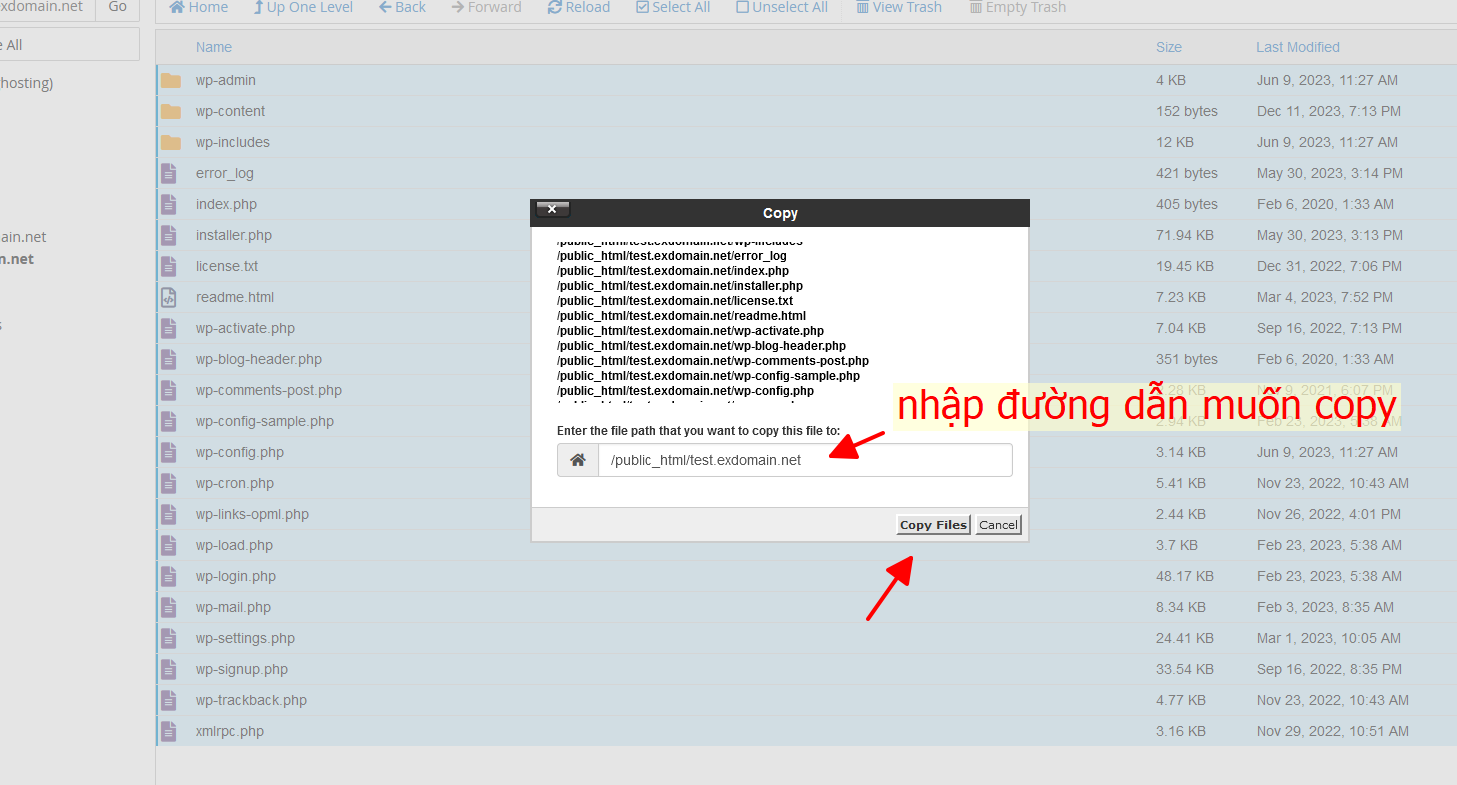Select the xmlrpc.php file name
This screenshot has width=1457, height=785.
(230, 731)
